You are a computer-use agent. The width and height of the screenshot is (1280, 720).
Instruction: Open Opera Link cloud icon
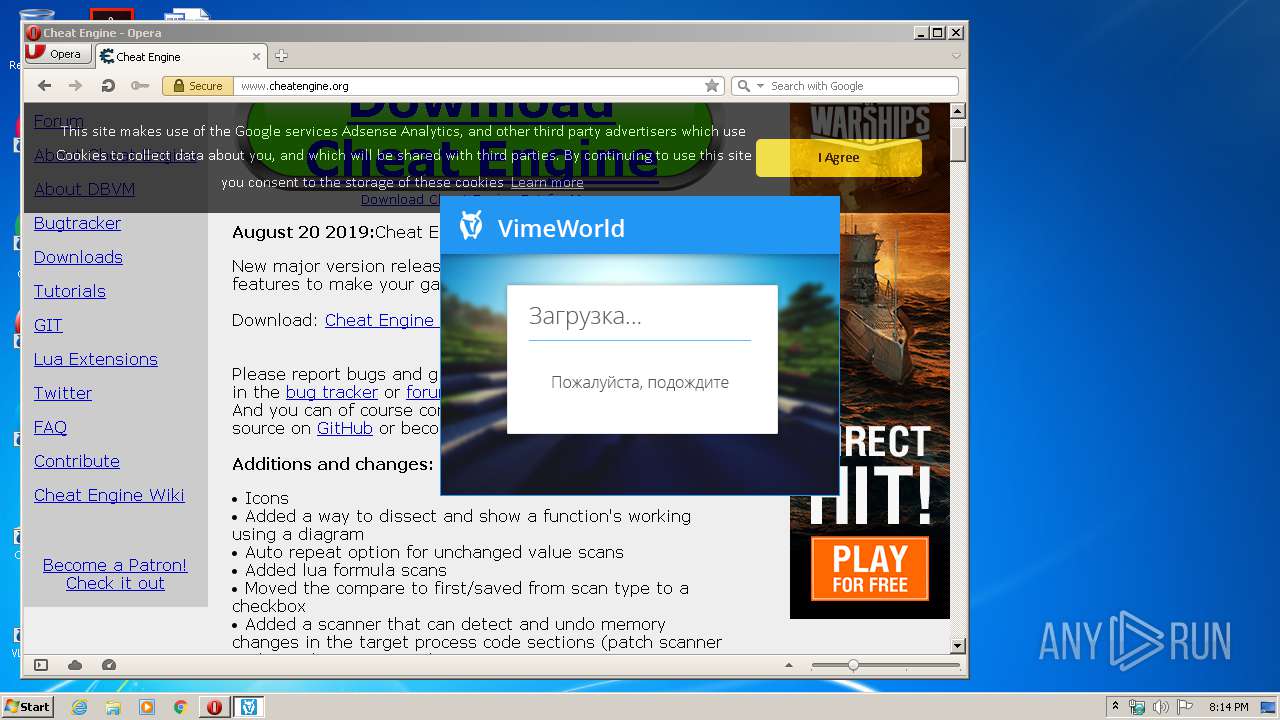pos(75,665)
